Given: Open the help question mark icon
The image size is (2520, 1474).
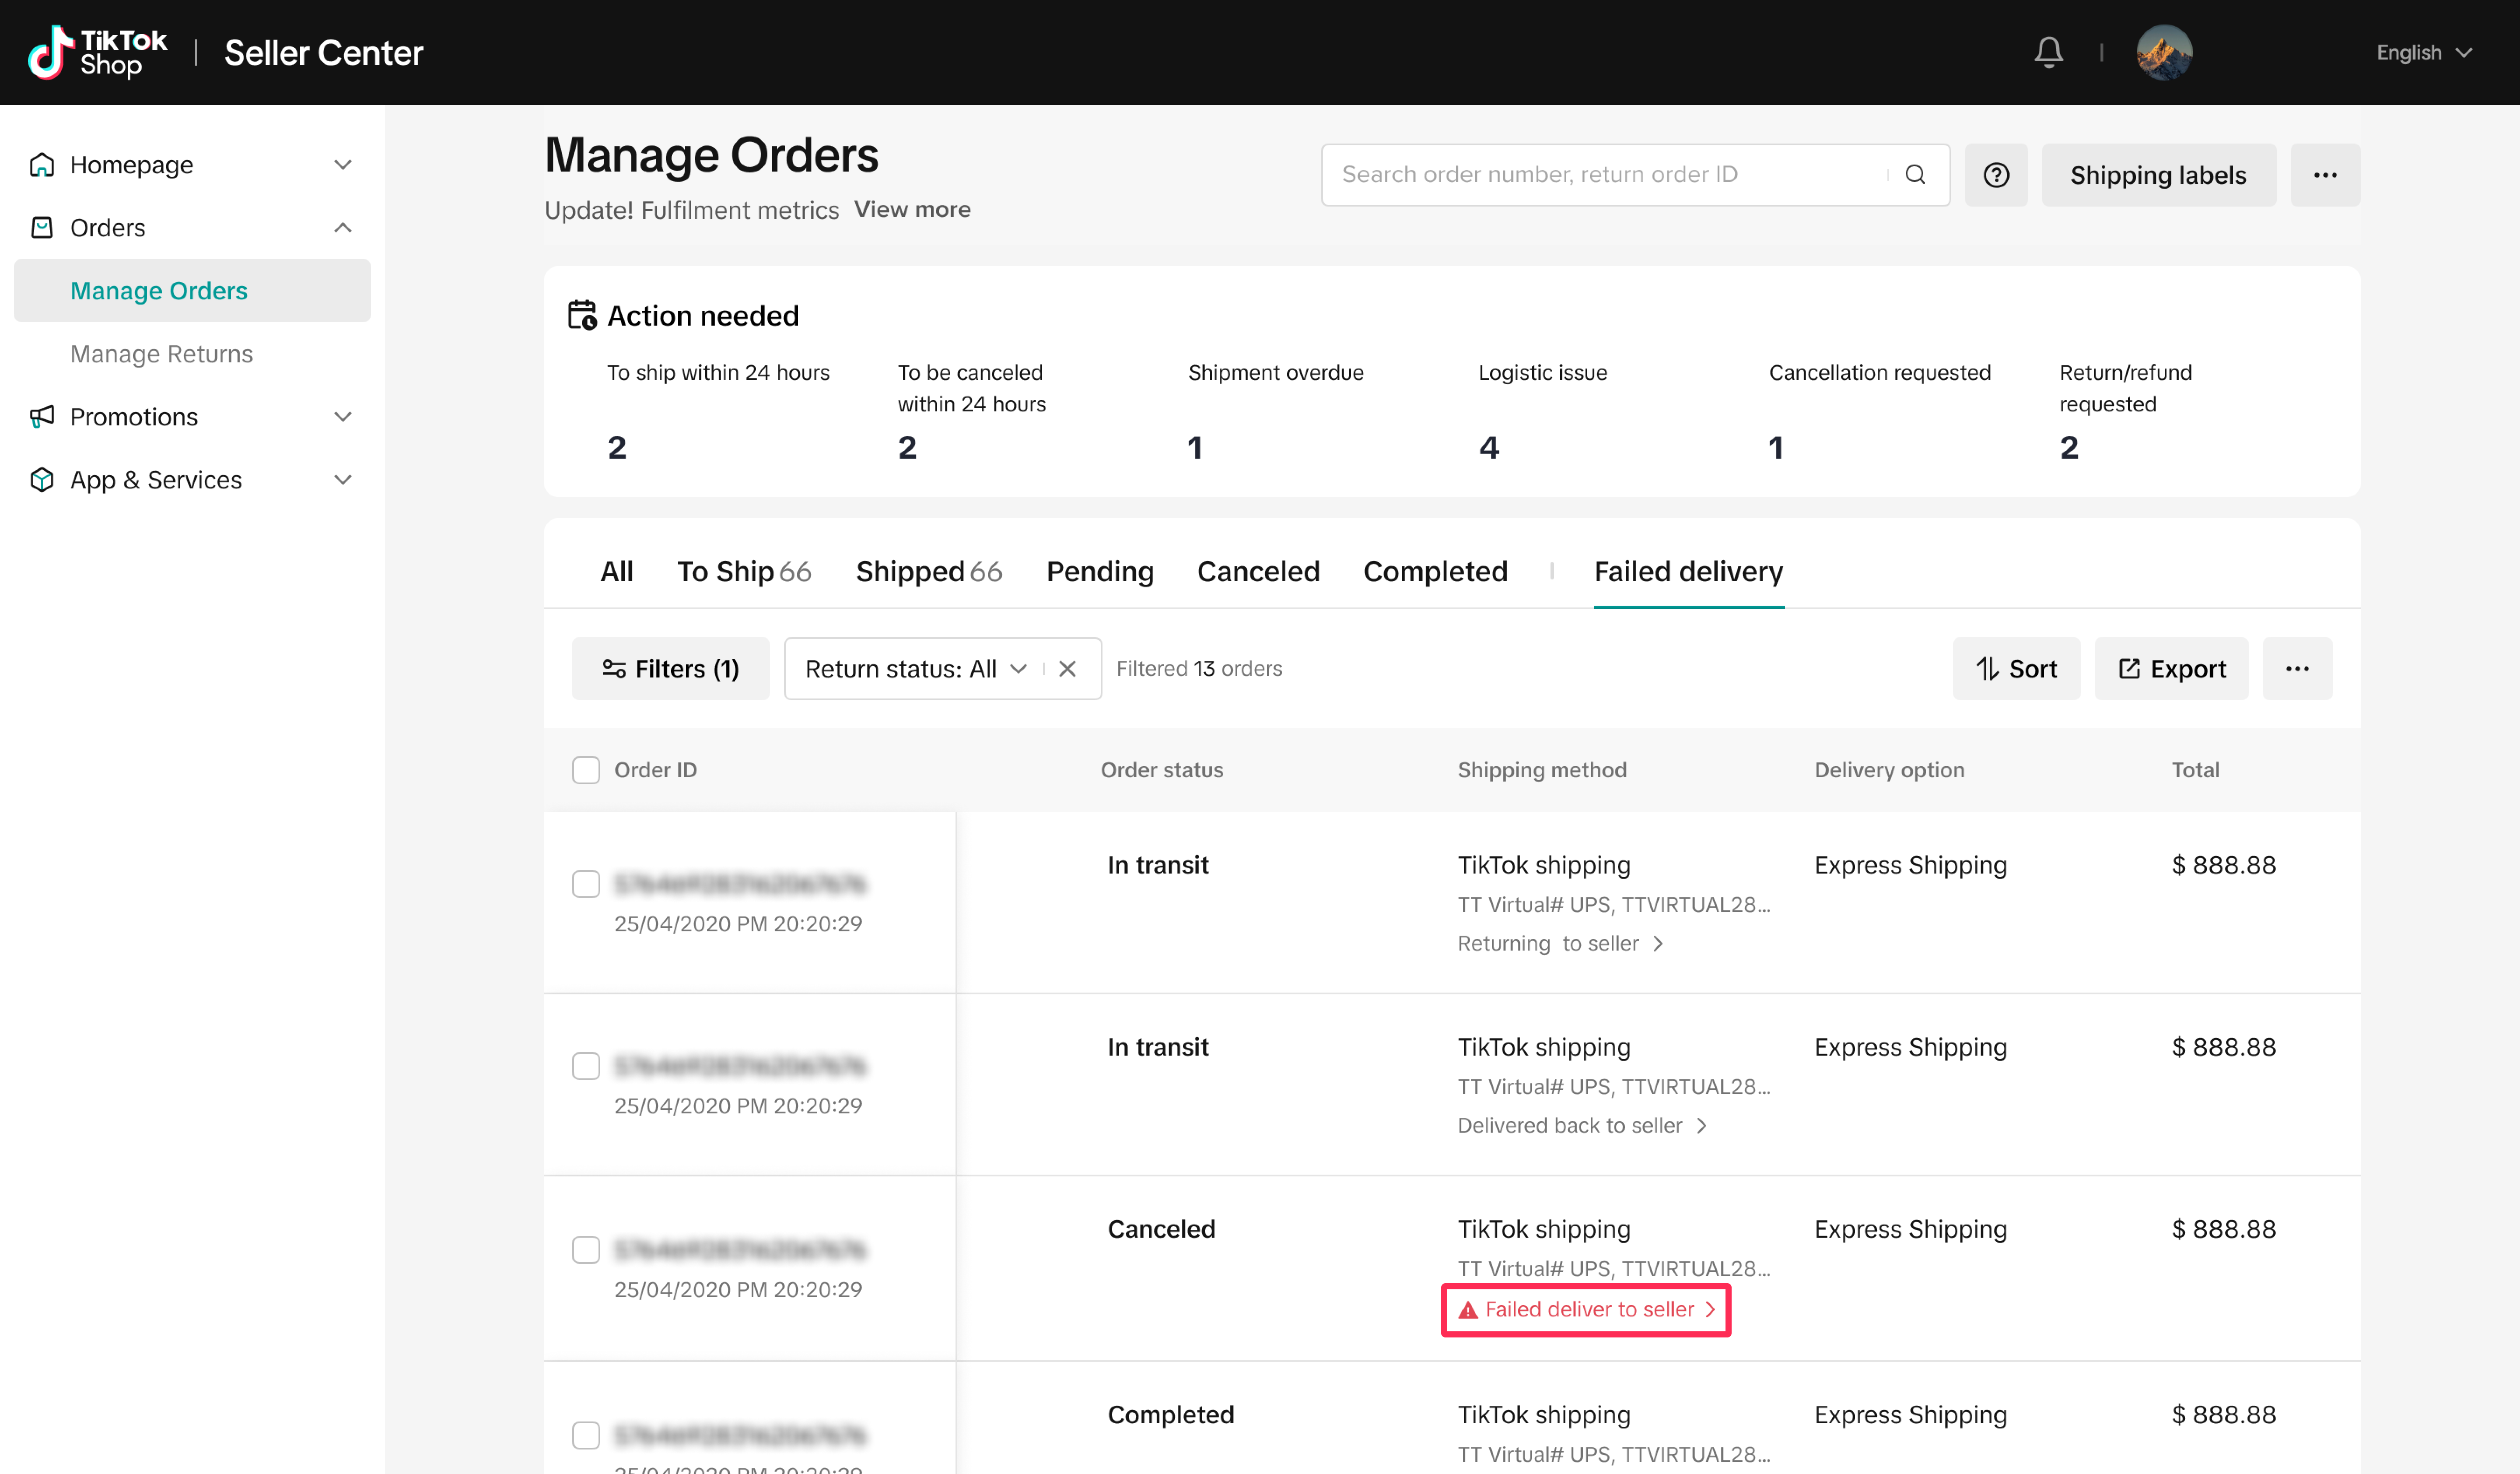Looking at the screenshot, I should click(x=1995, y=175).
